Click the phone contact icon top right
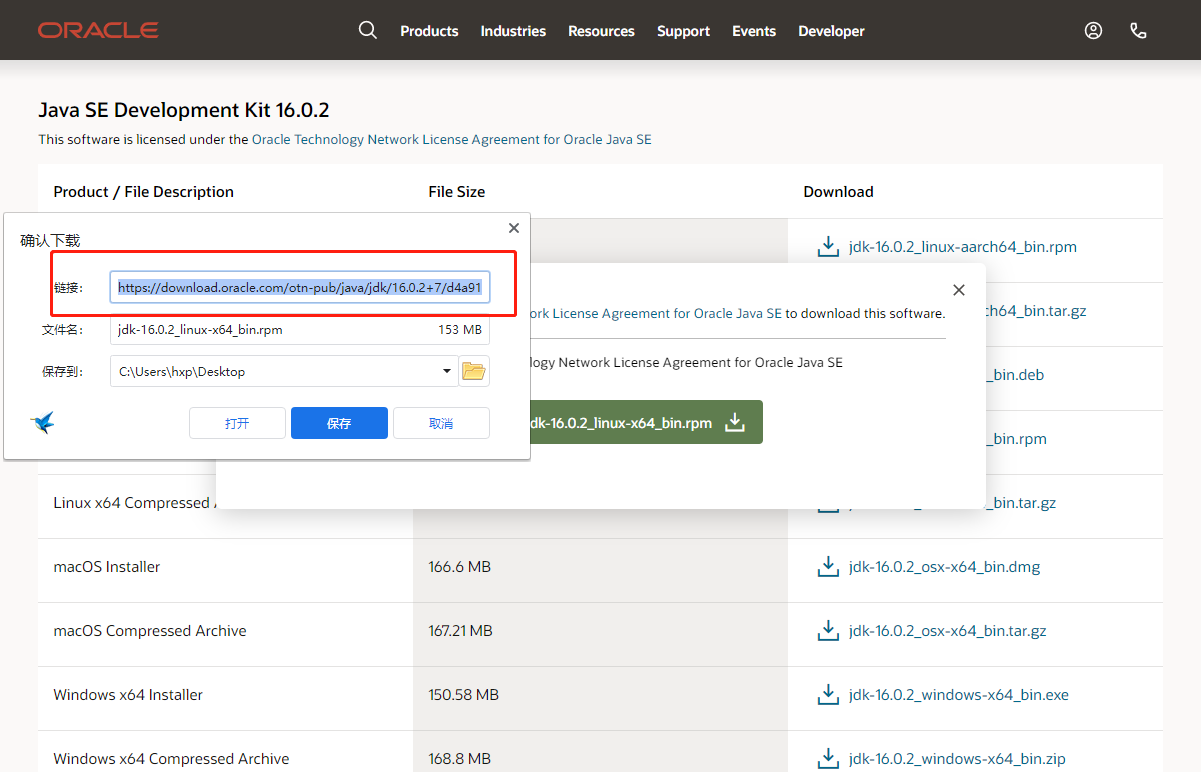This screenshot has height=772, width=1201. (1138, 30)
